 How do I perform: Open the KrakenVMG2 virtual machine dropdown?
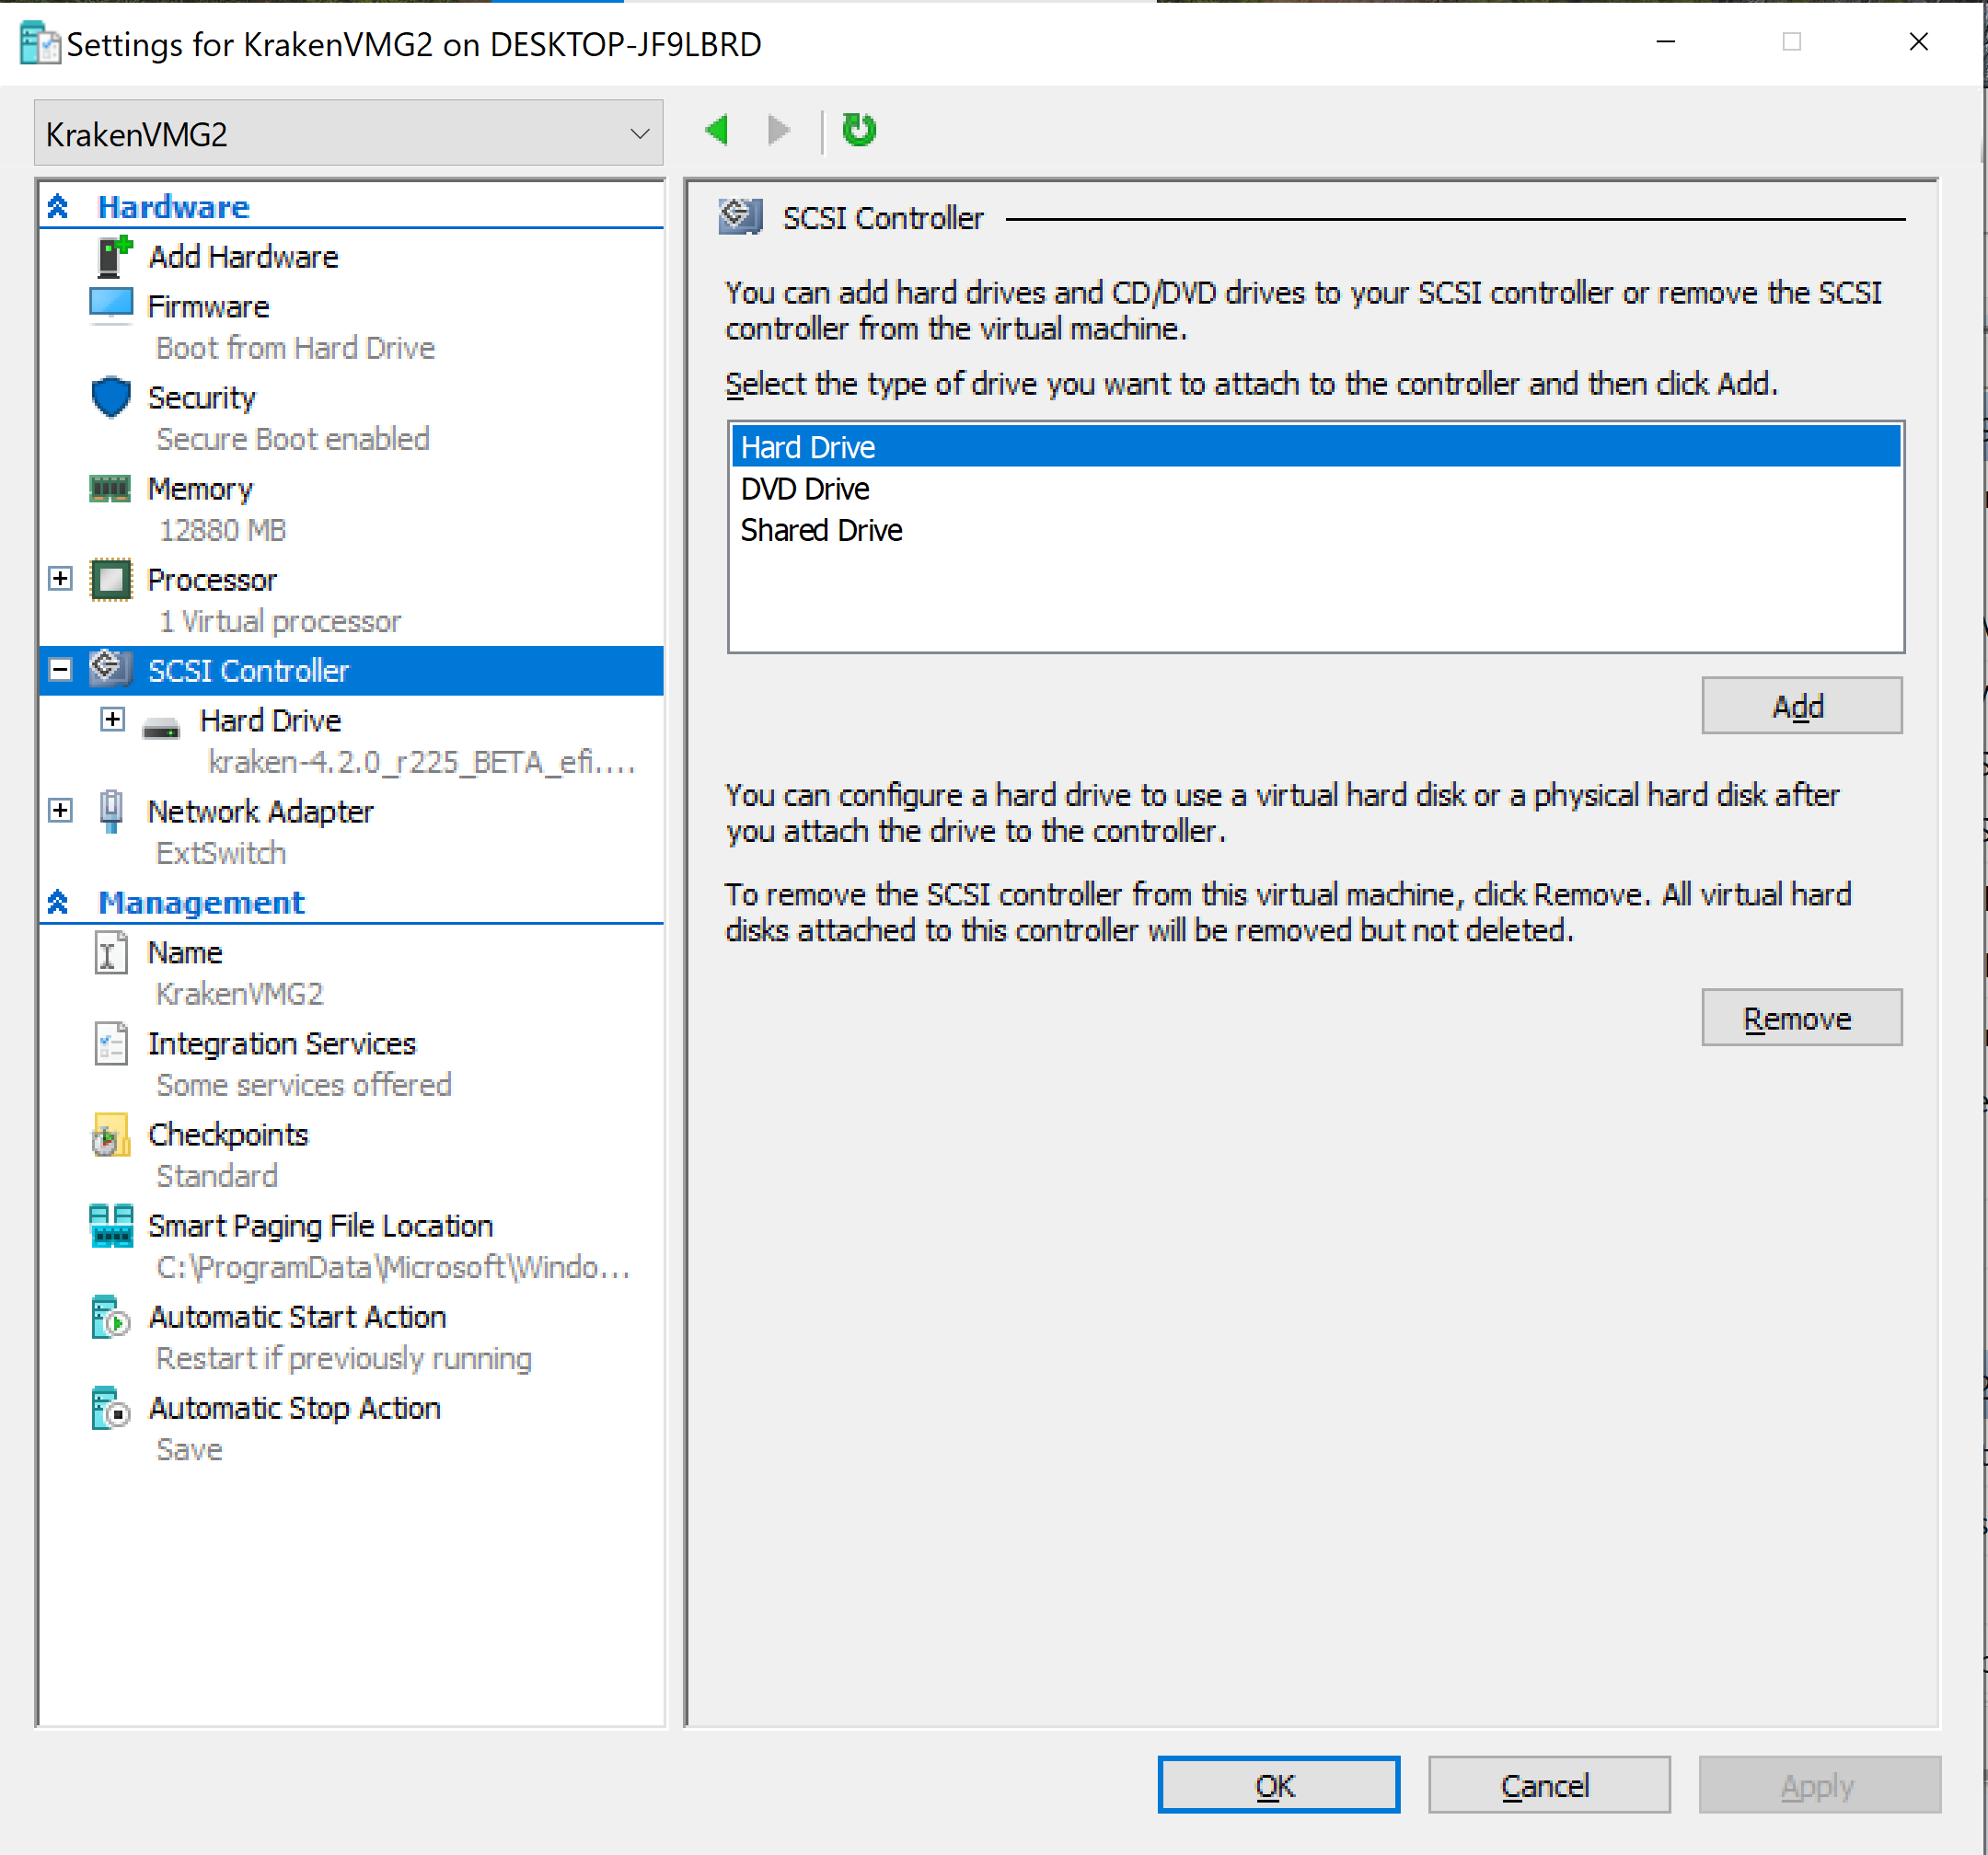(x=640, y=134)
